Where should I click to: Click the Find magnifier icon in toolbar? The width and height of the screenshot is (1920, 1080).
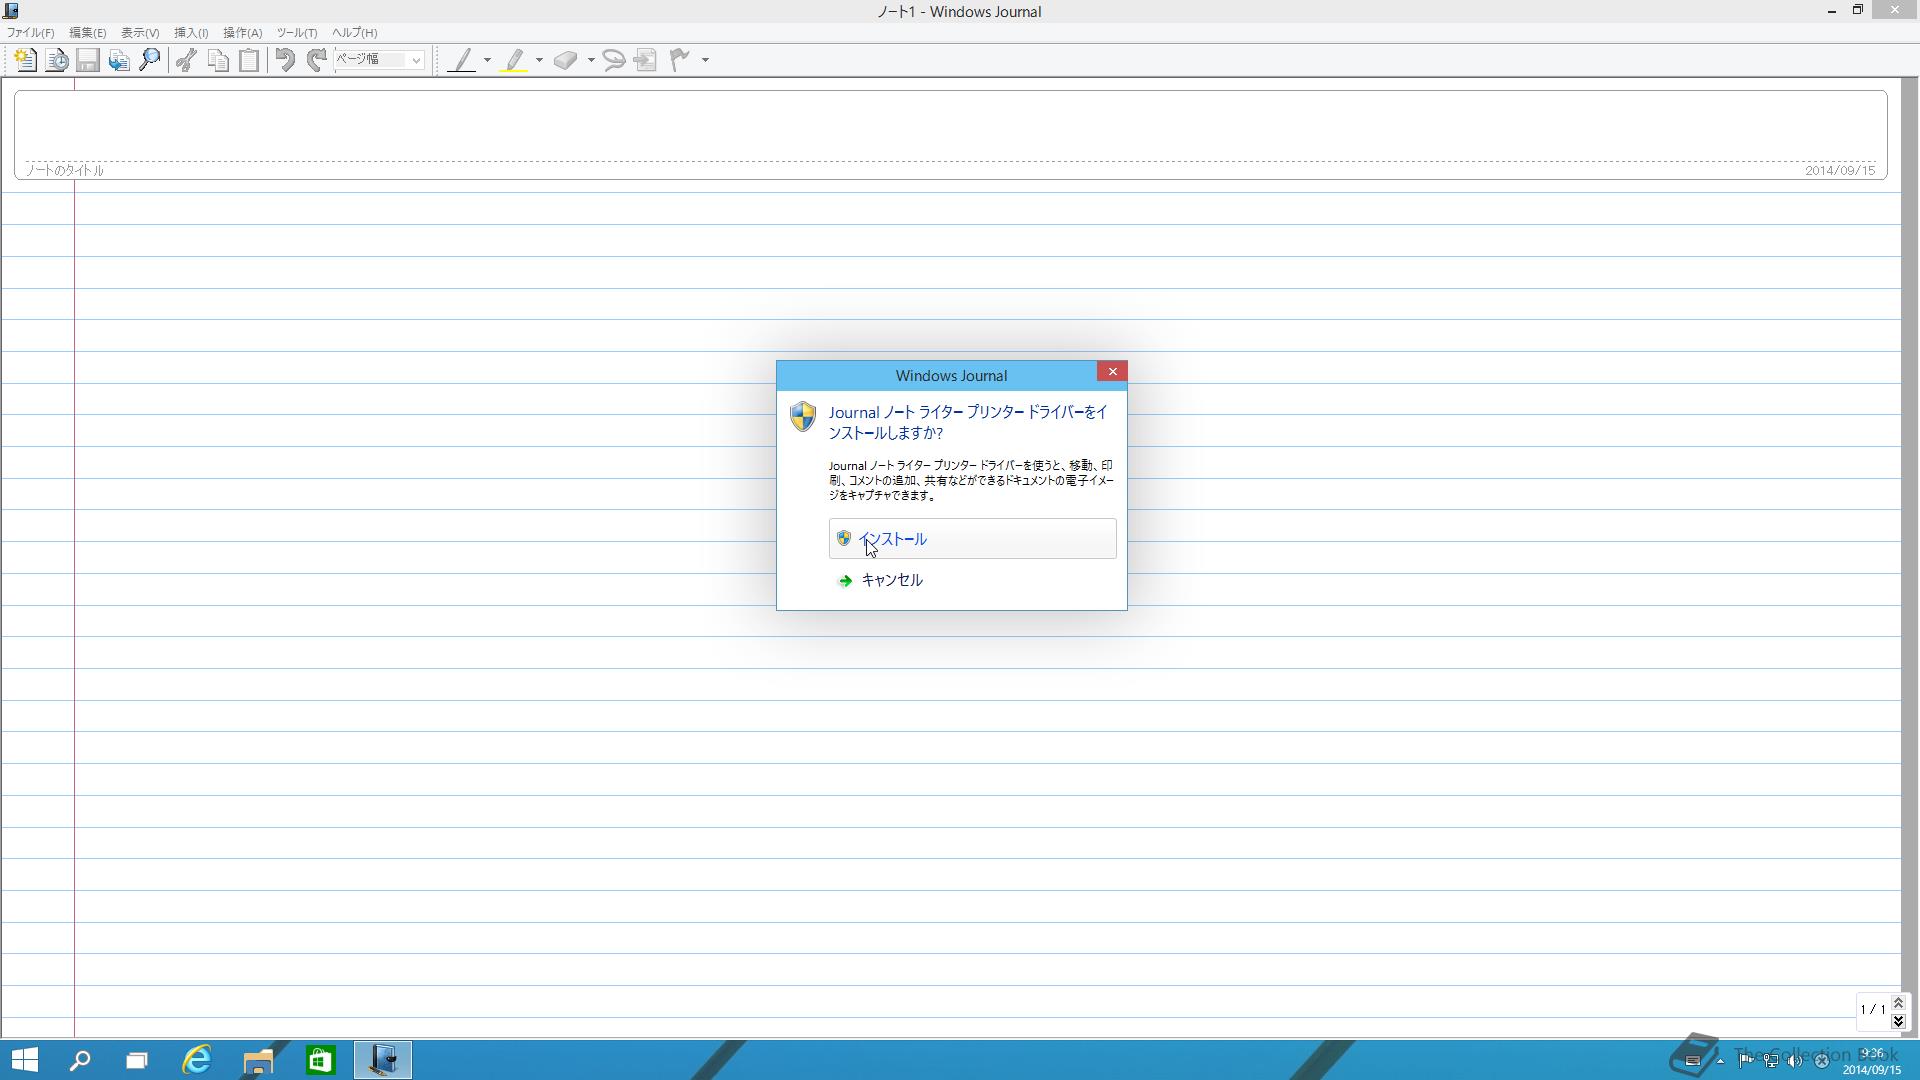(150, 60)
